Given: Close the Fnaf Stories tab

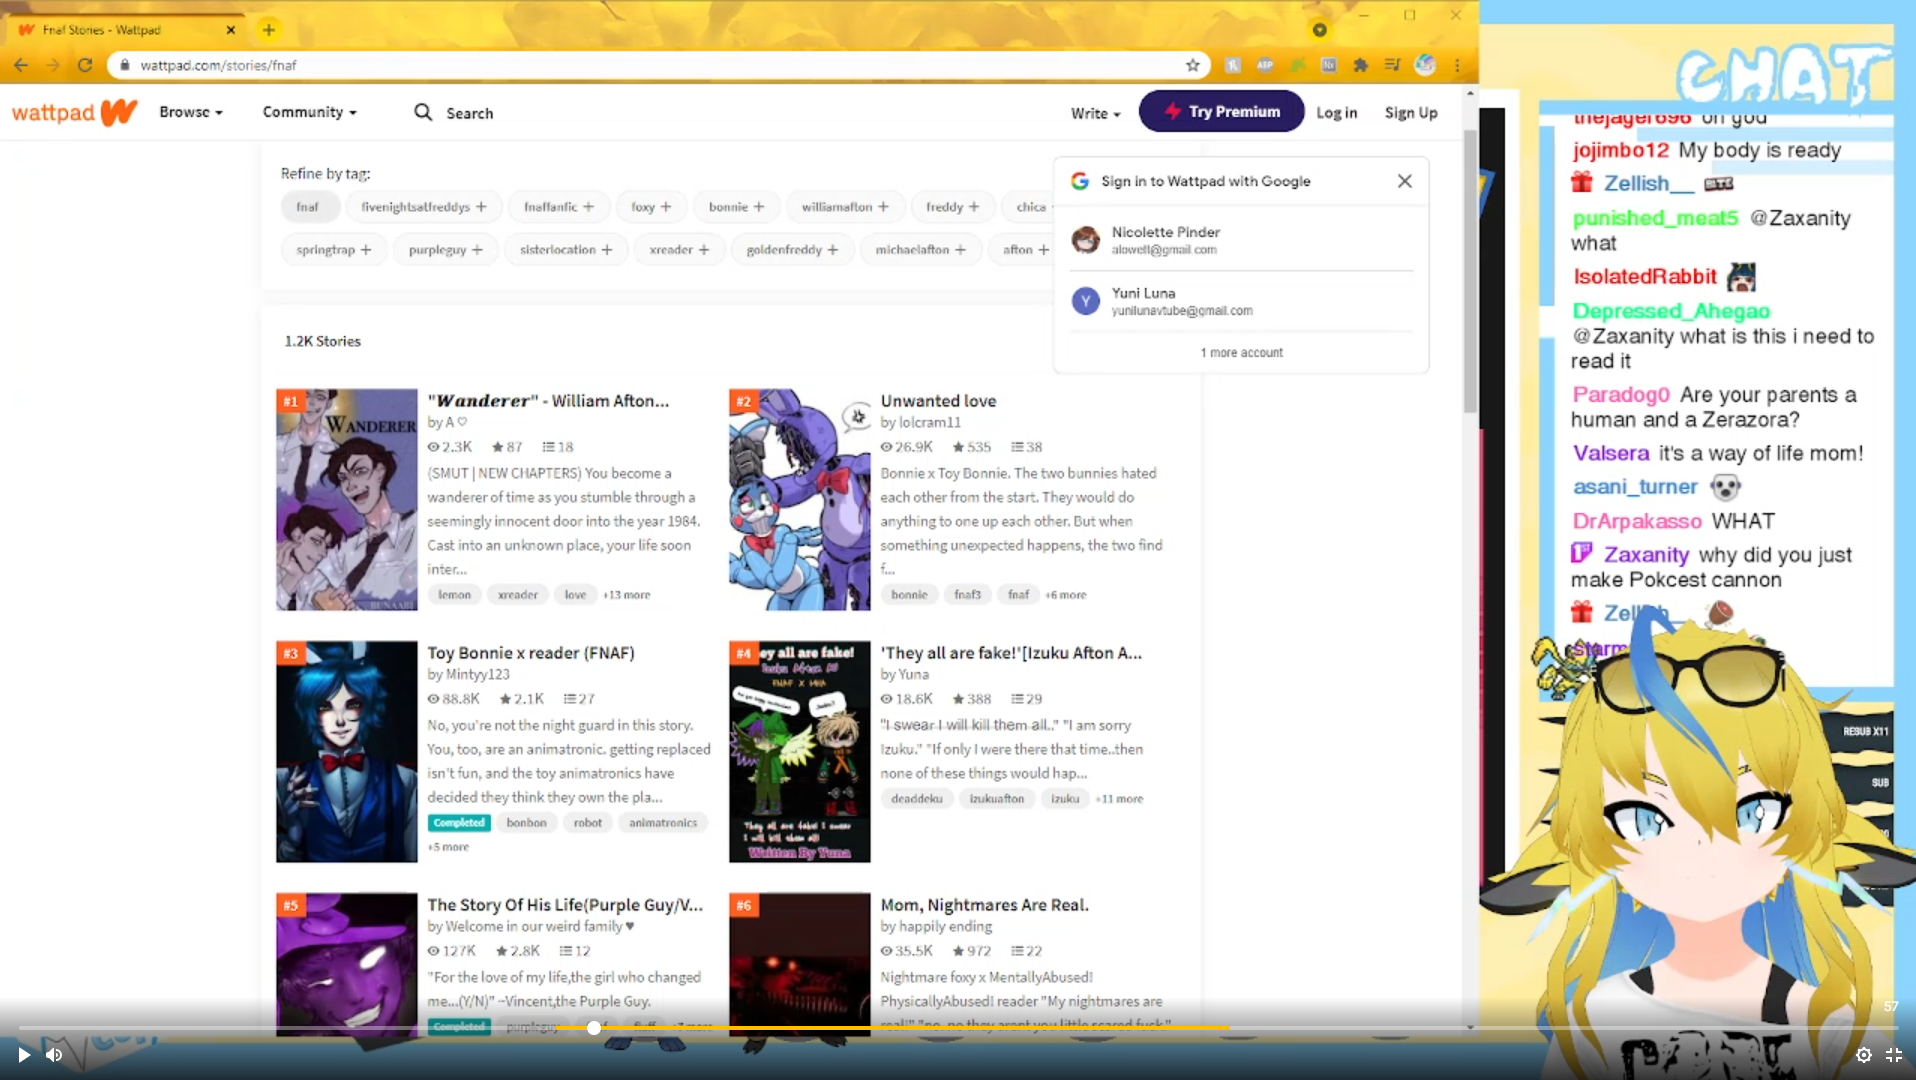Looking at the screenshot, I should click(x=231, y=30).
